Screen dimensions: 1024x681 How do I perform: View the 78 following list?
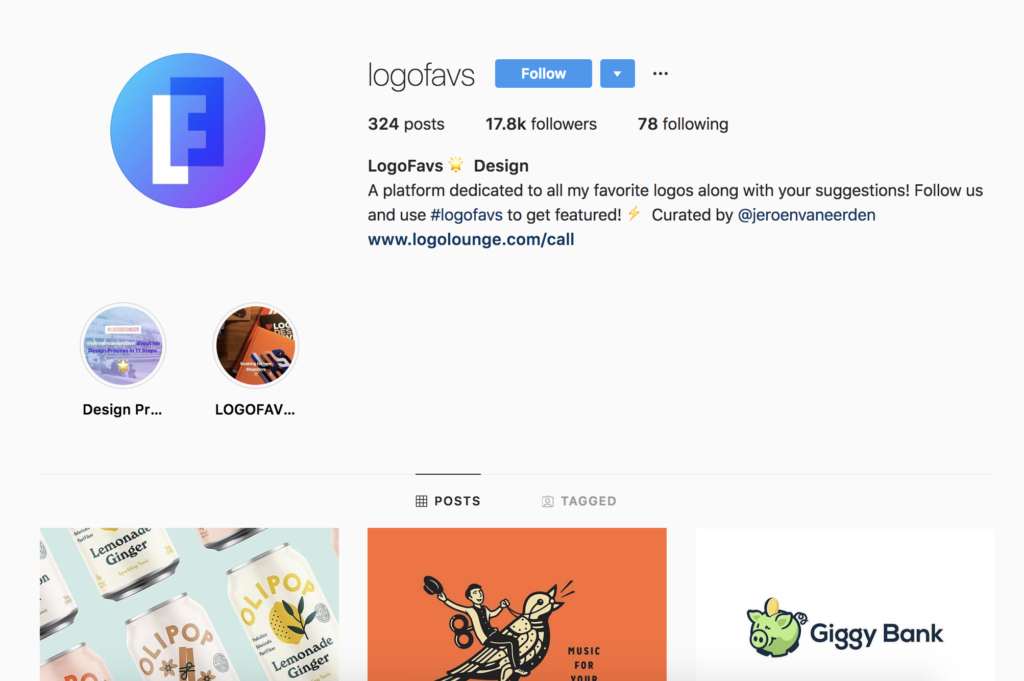[682, 124]
